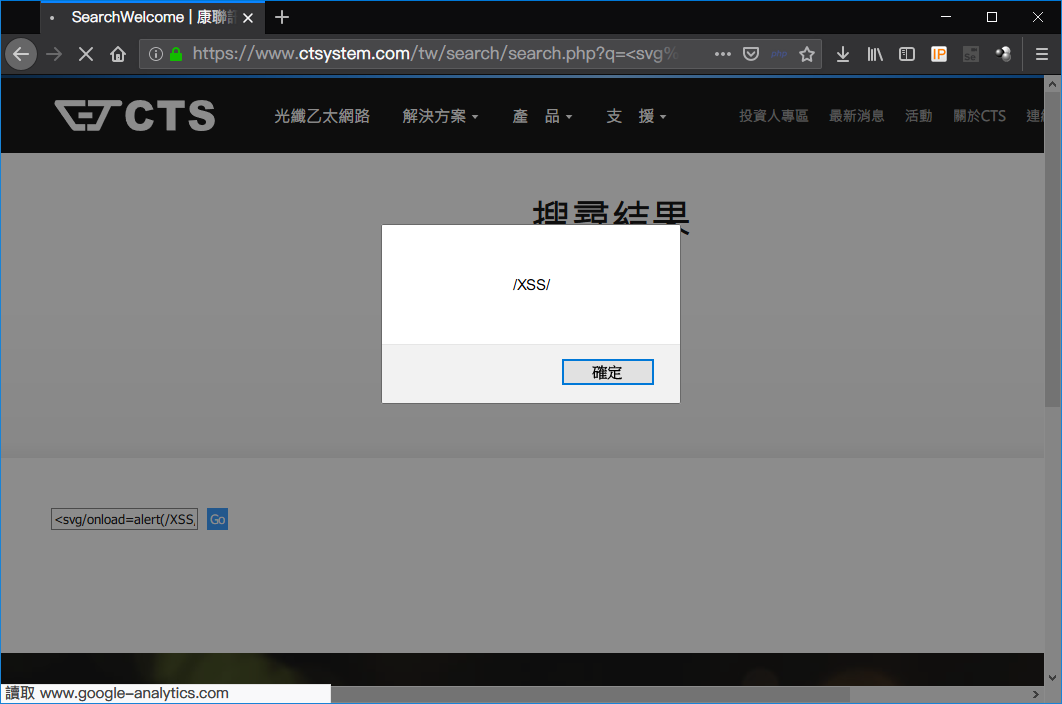Click the Forward navigation arrow
Screen dimensions: 1062x704
click(x=54, y=54)
